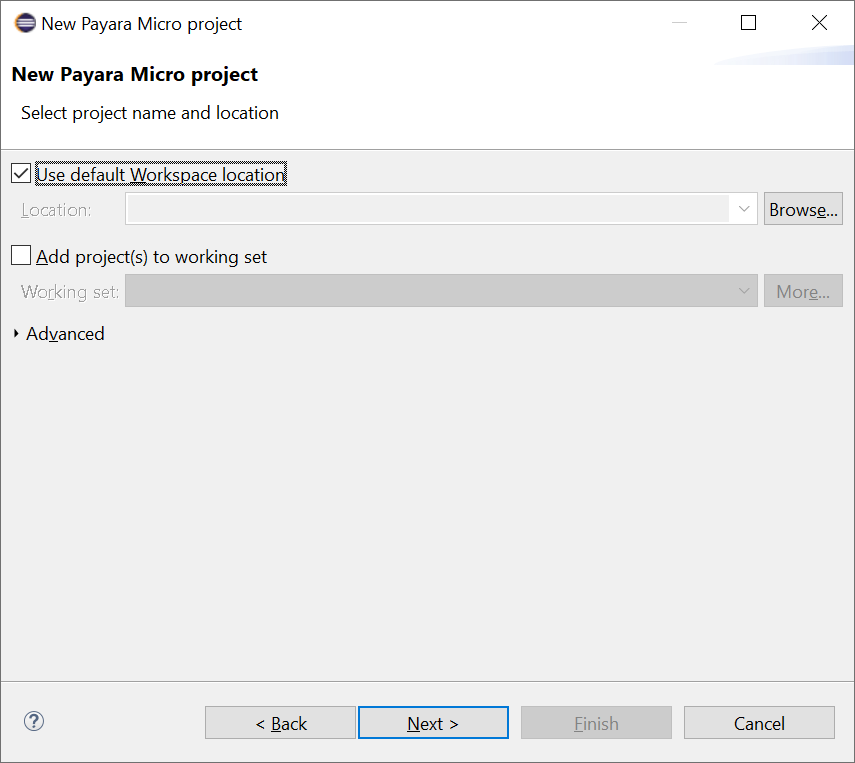This screenshot has height=763, width=855.
Task: Expand the Advanced section triangle
Action: tap(16, 334)
